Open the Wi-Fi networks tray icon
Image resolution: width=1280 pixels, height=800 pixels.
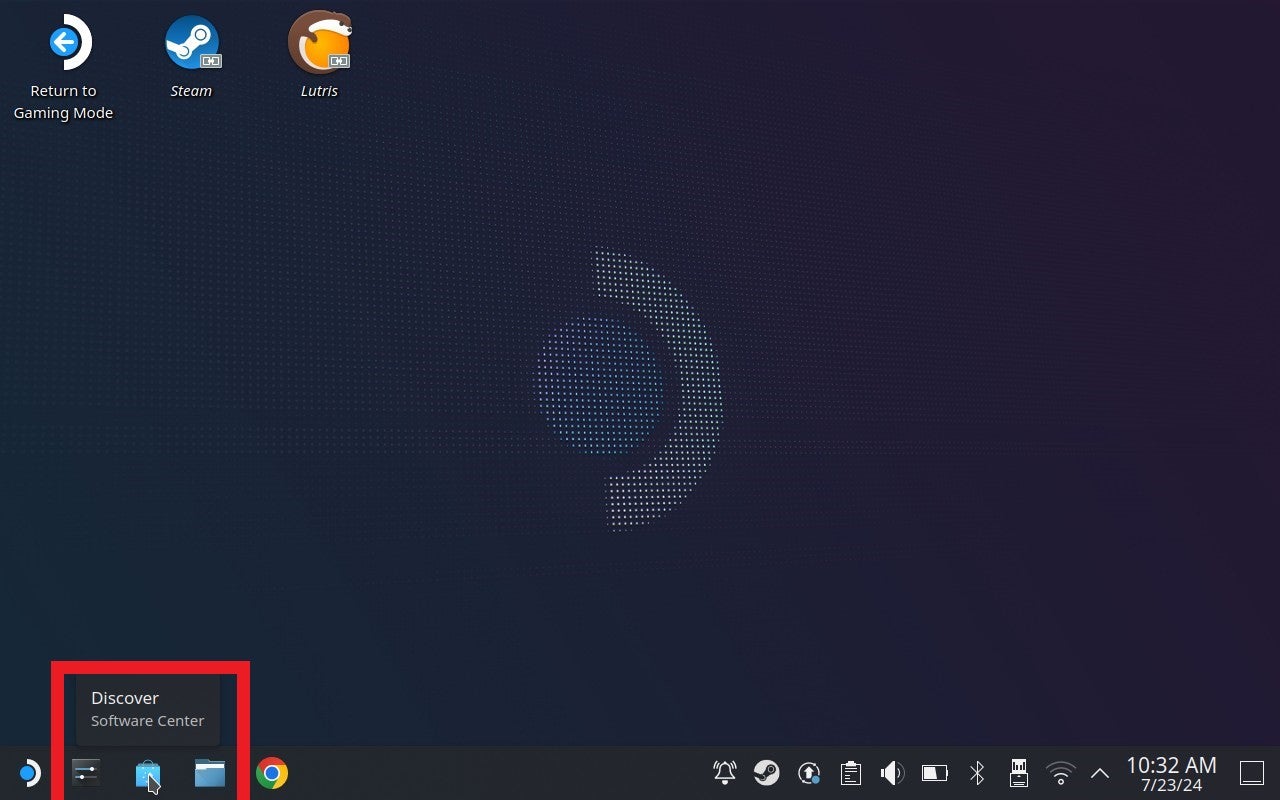1060,773
